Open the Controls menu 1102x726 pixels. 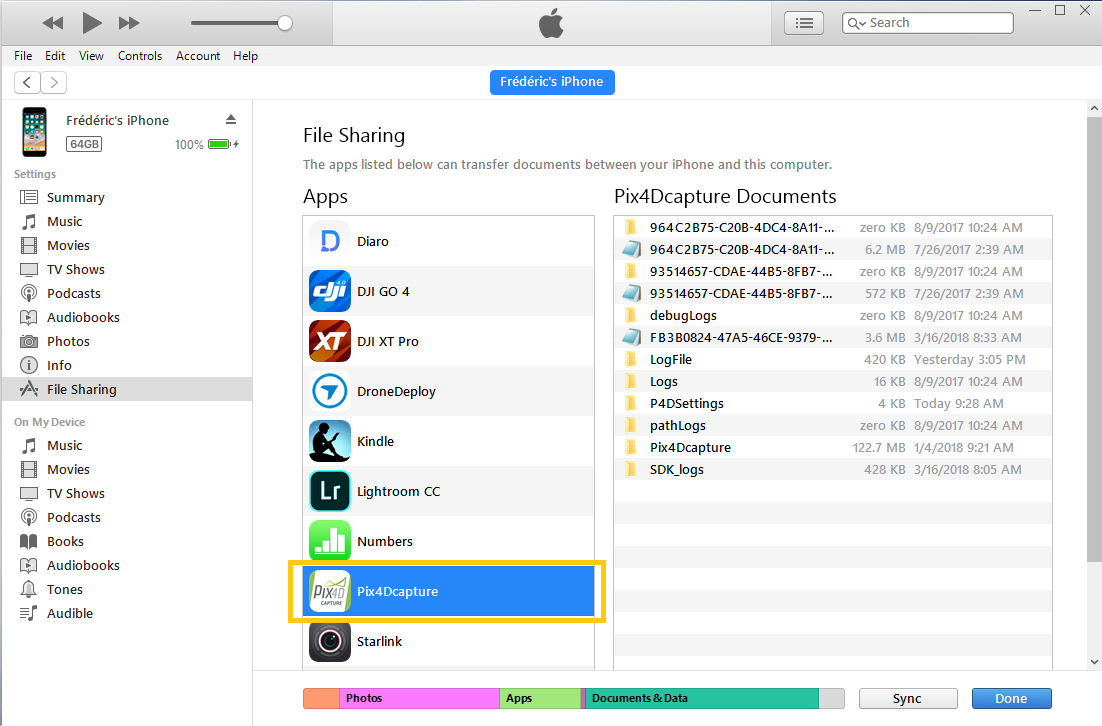click(140, 56)
